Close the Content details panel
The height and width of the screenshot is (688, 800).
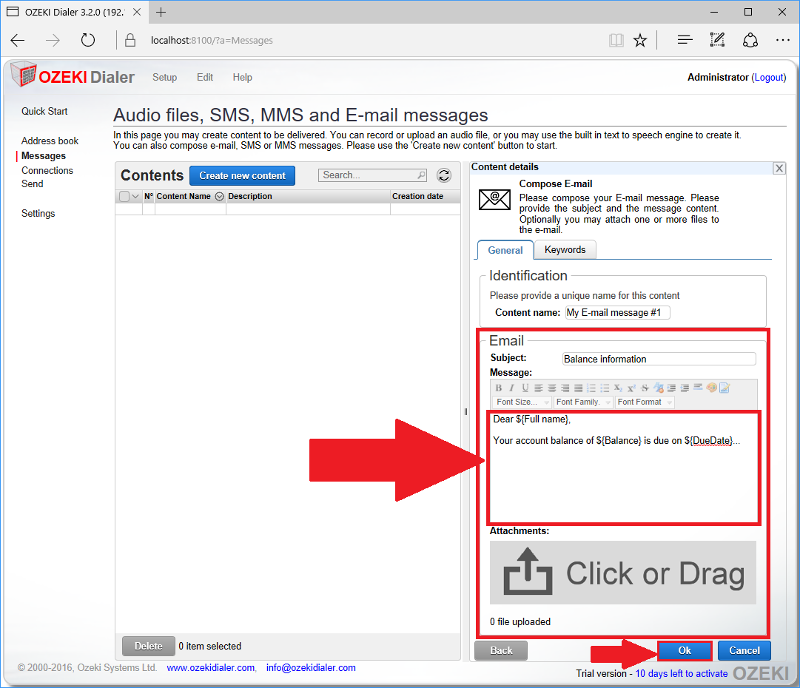(779, 169)
